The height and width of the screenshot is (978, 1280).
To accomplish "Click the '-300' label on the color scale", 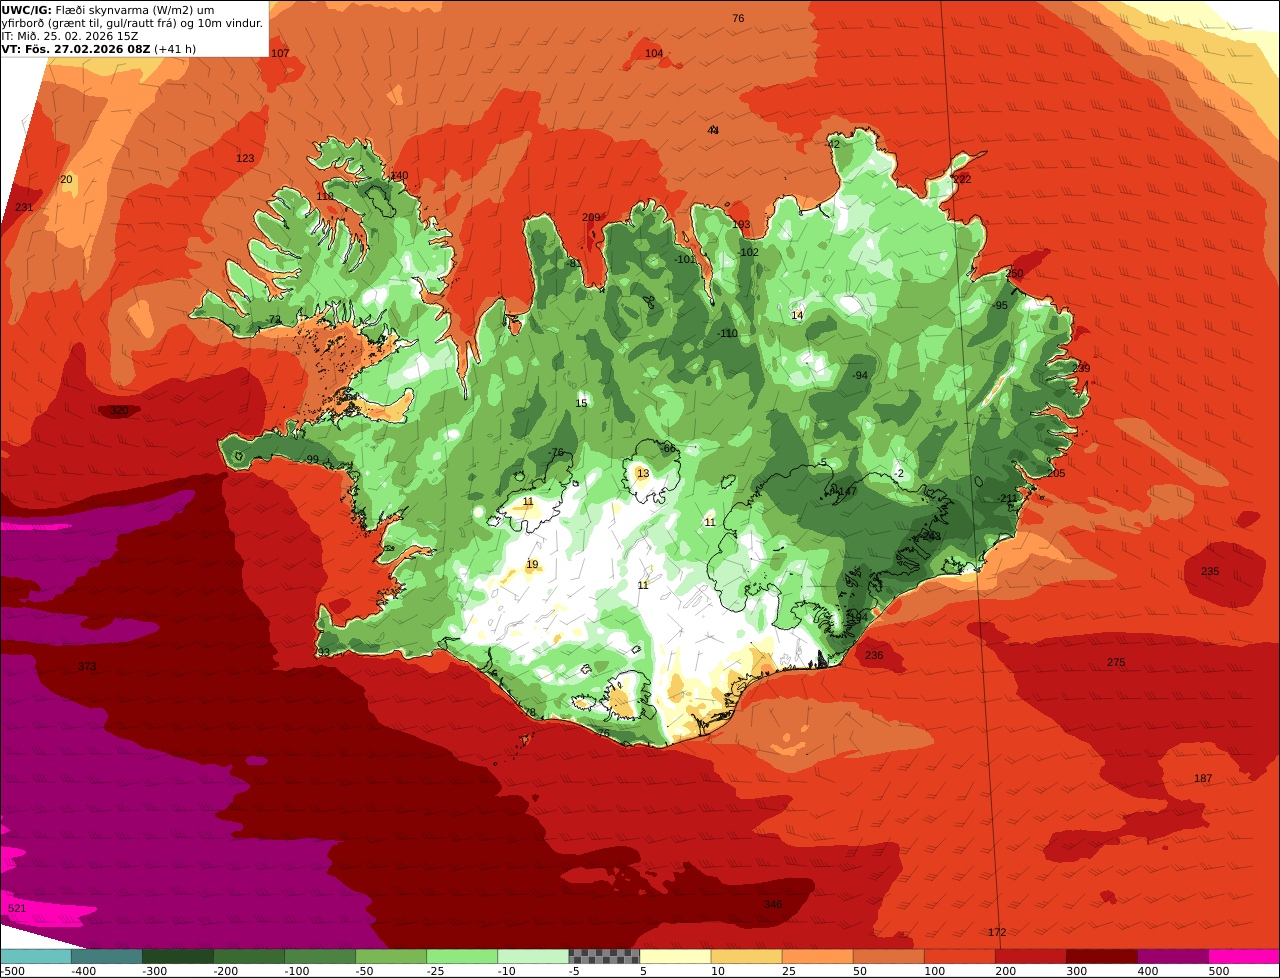I will pos(154,971).
